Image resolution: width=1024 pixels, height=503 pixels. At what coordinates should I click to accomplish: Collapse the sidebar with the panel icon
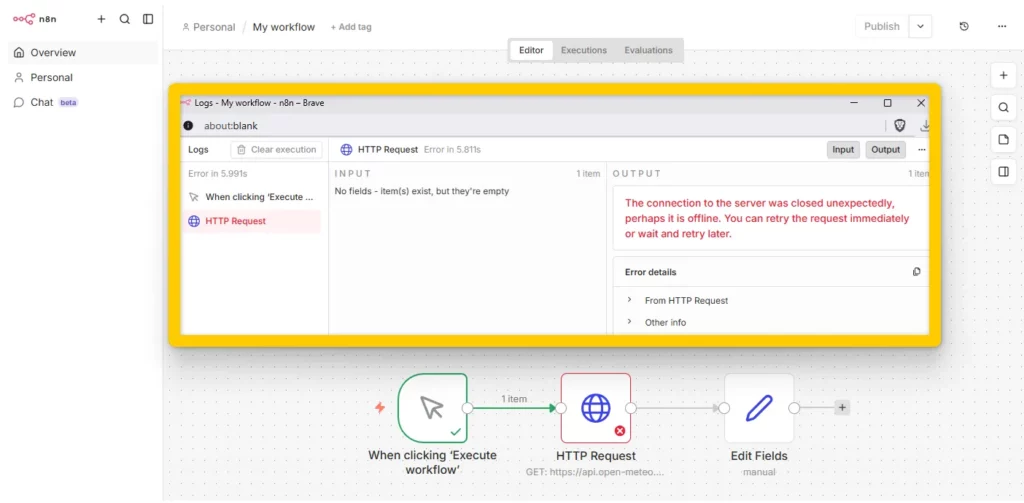pyautogui.click(x=148, y=19)
